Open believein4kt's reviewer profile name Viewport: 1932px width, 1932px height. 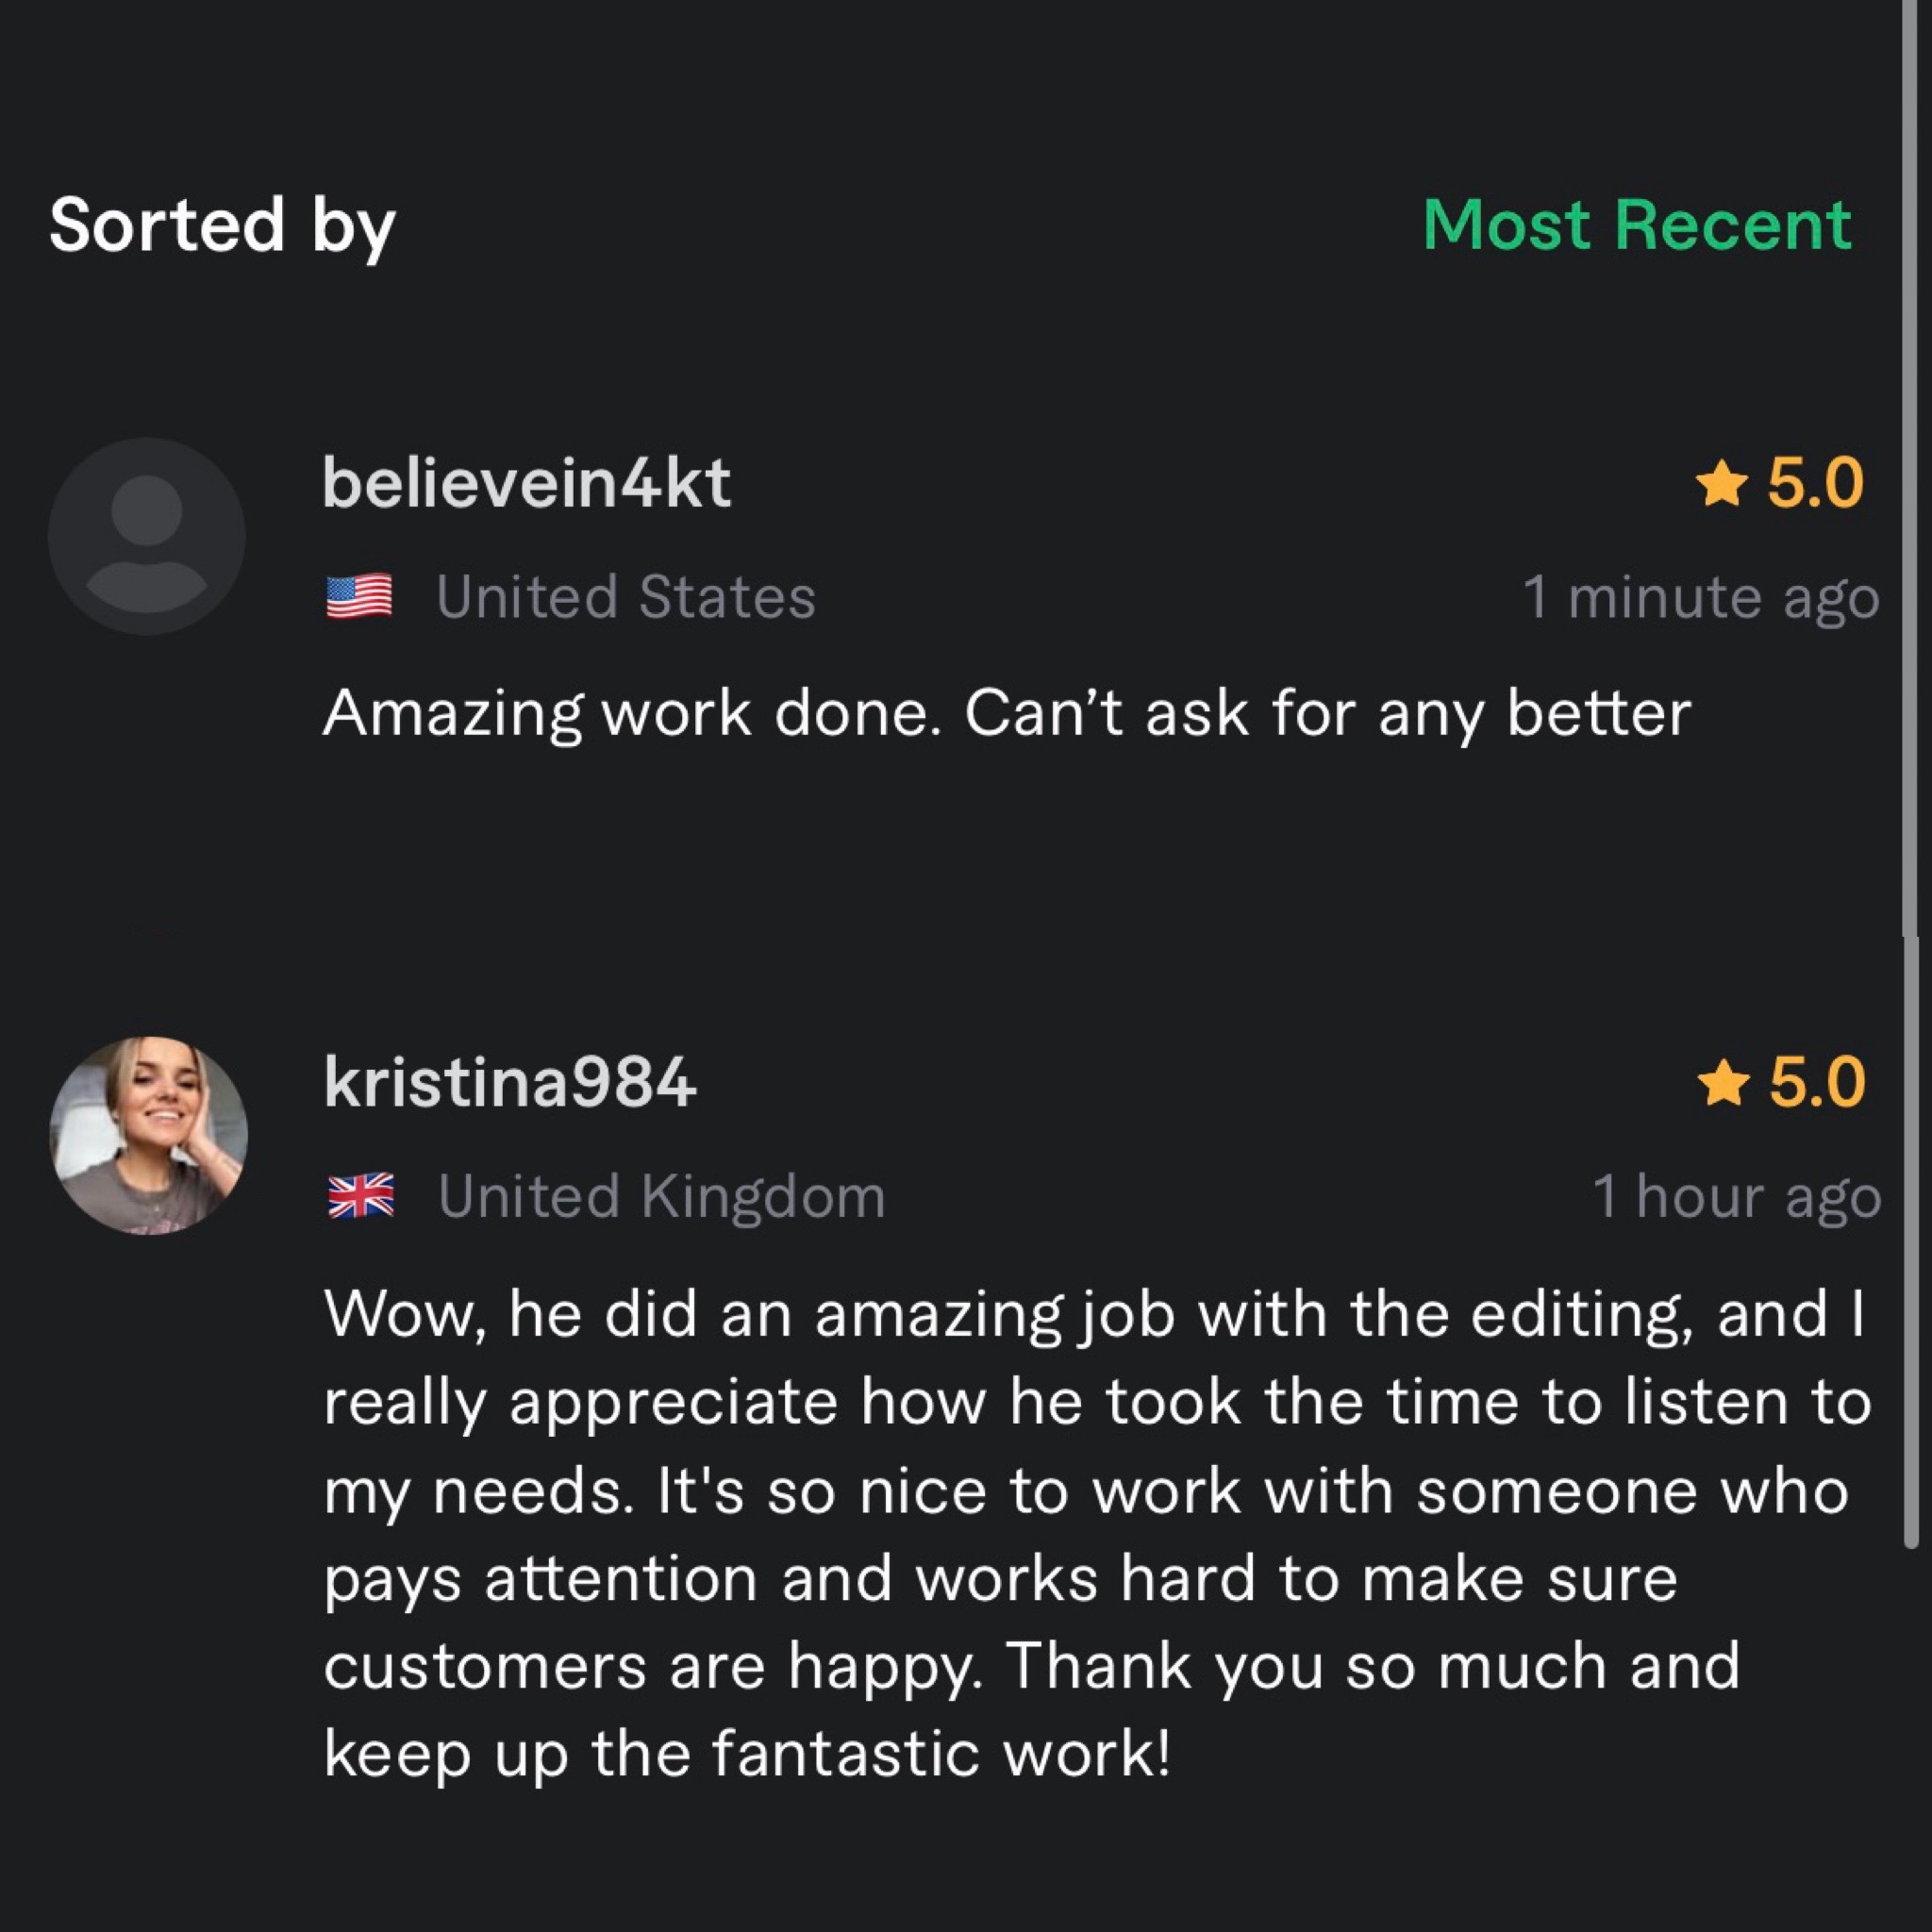(x=526, y=484)
